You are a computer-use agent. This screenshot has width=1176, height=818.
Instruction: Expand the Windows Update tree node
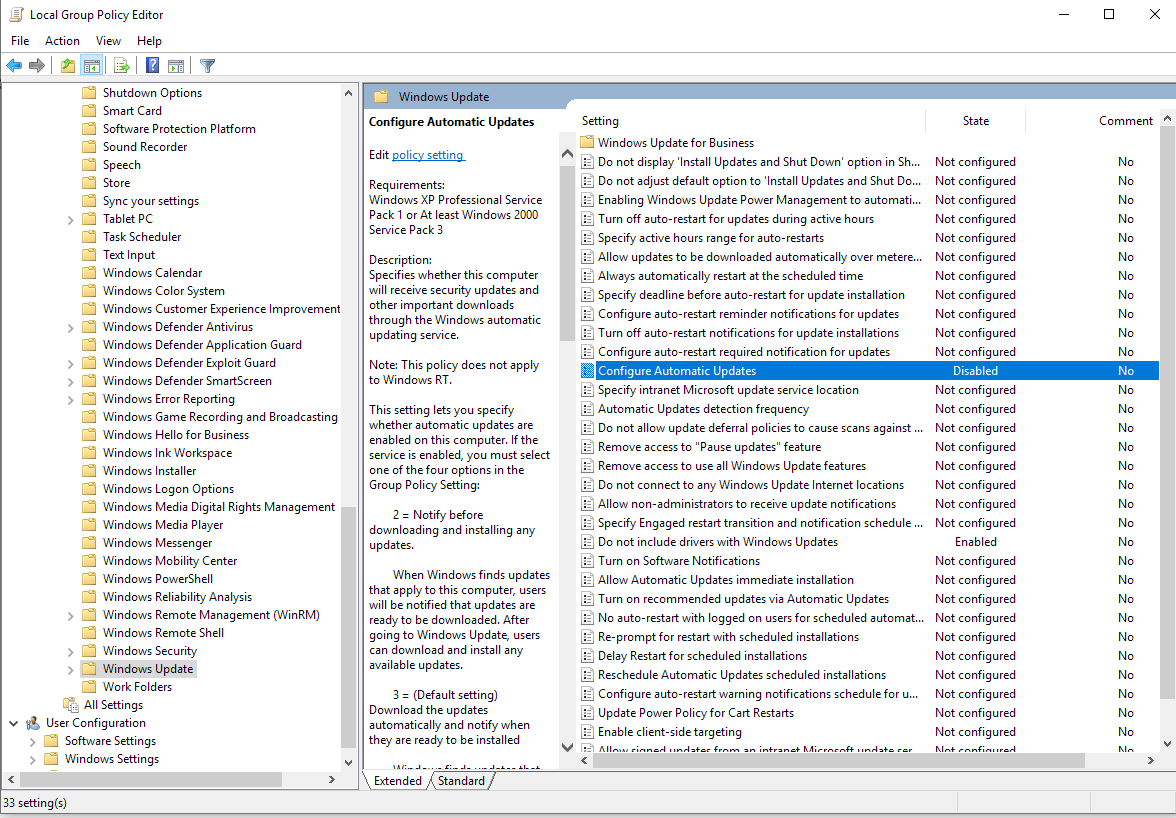coord(70,670)
